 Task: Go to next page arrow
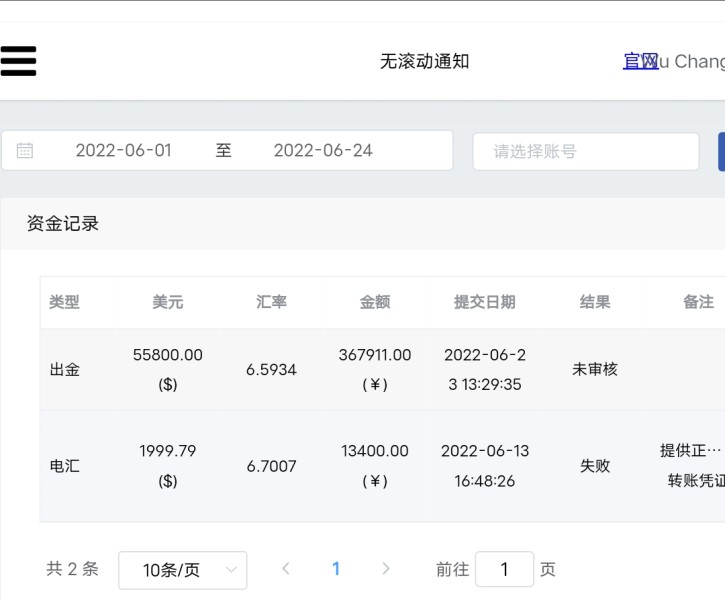pyautogui.click(x=386, y=569)
